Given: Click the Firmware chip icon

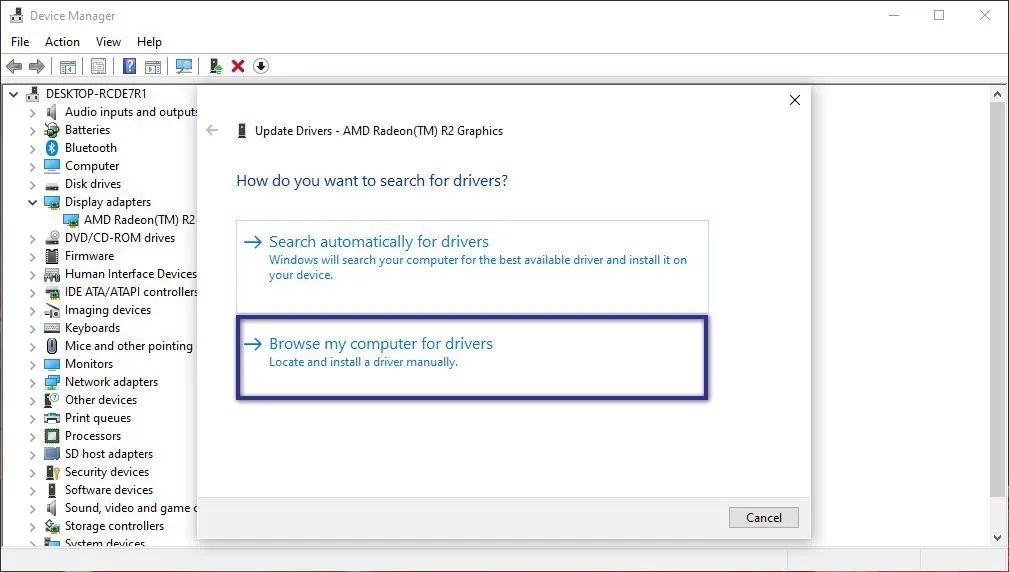Looking at the screenshot, I should pos(51,256).
